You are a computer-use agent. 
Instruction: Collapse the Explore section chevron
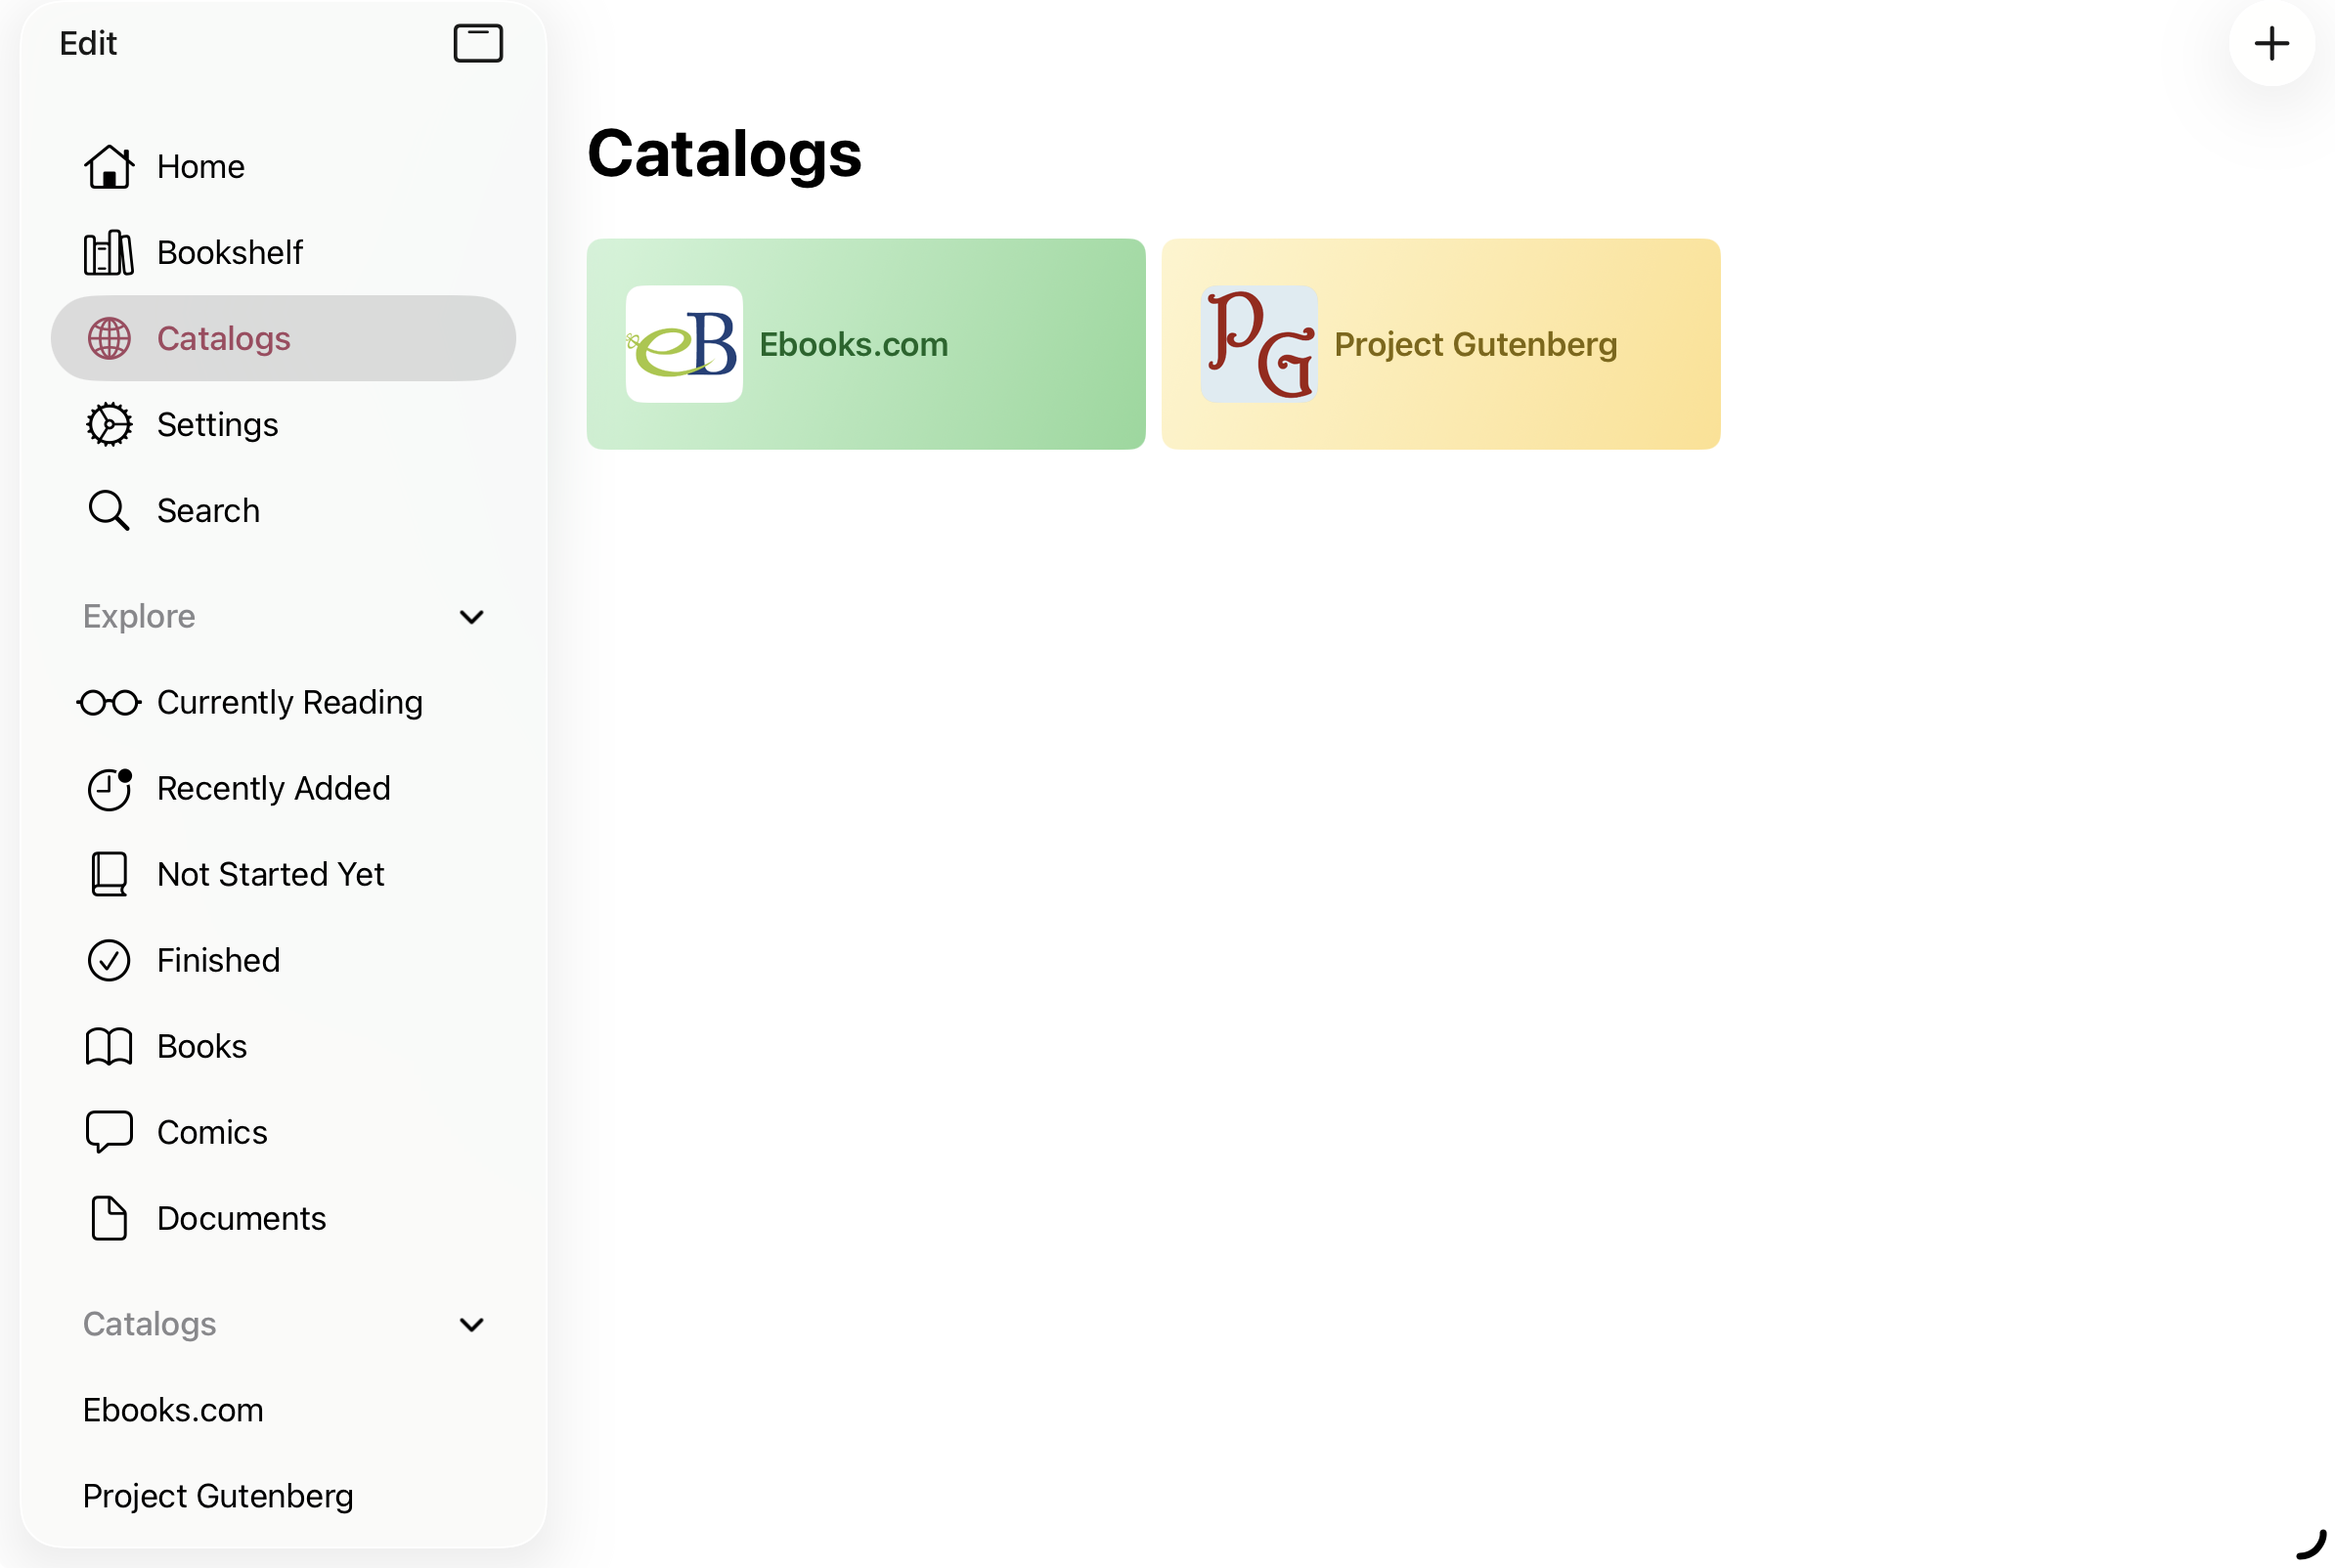pos(471,617)
